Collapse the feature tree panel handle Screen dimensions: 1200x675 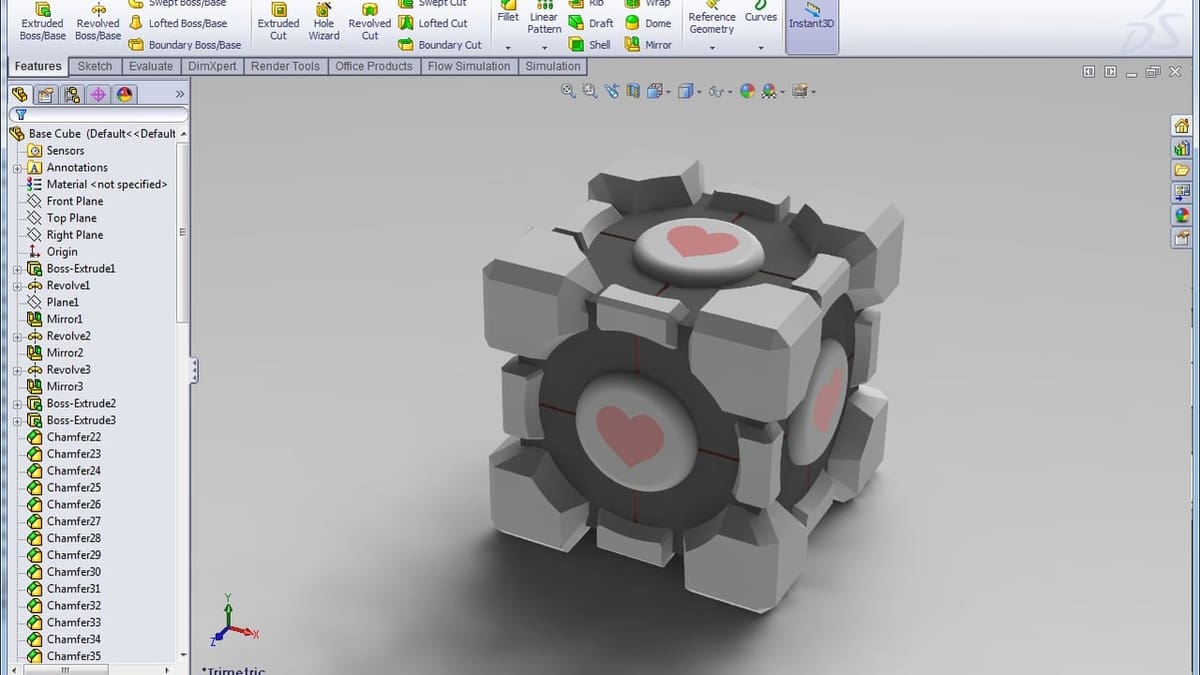pos(194,371)
